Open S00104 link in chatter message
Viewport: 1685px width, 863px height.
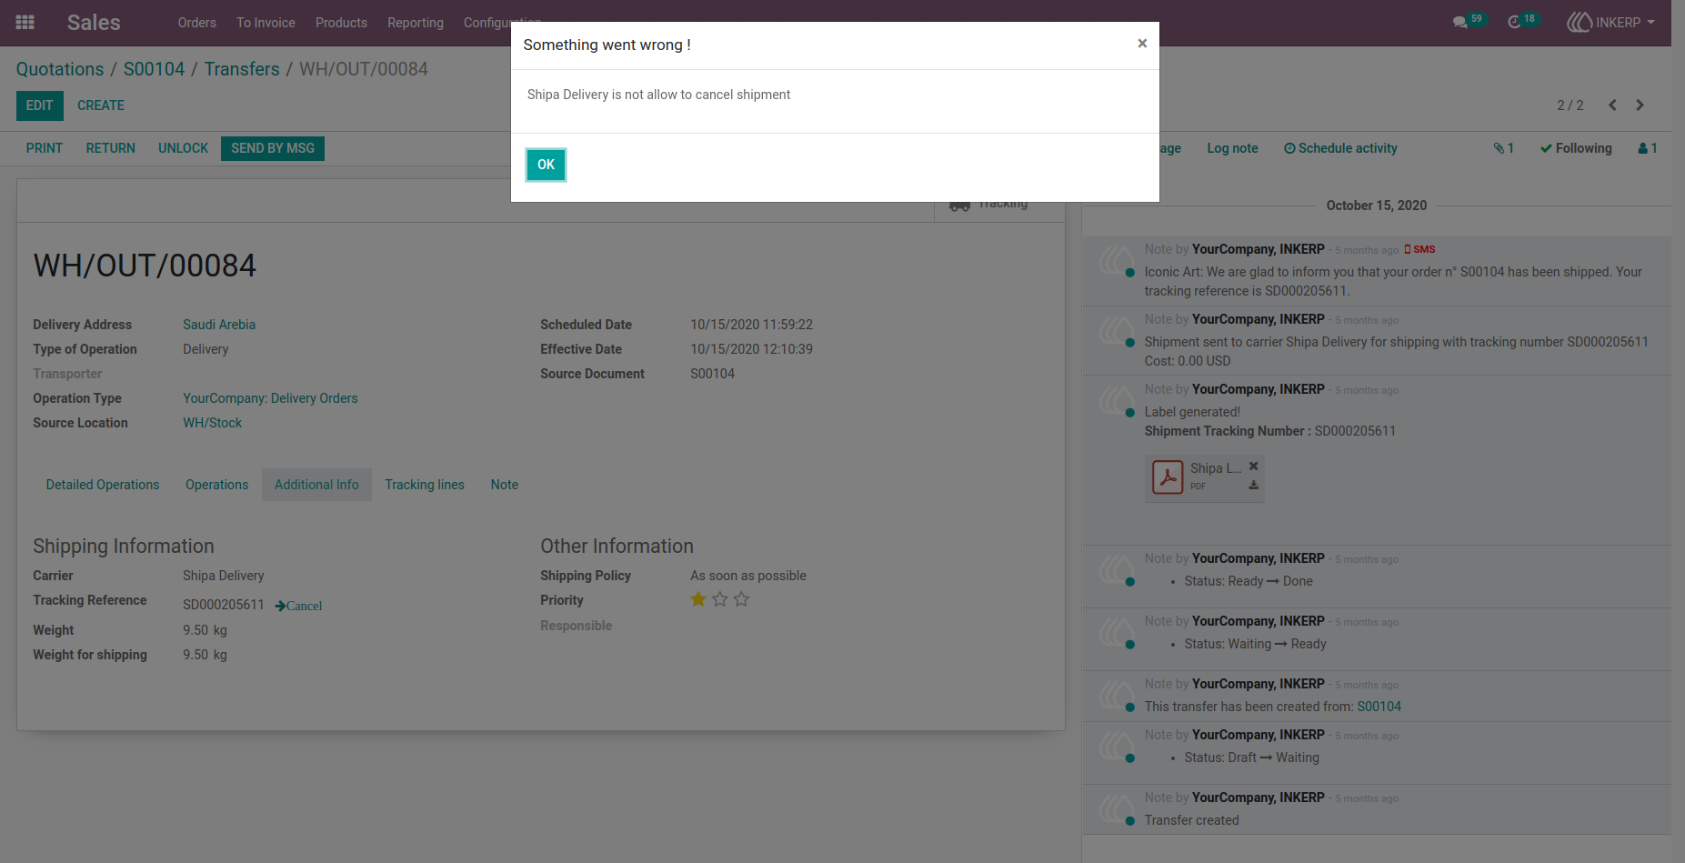pyautogui.click(x=1379, y=707)
